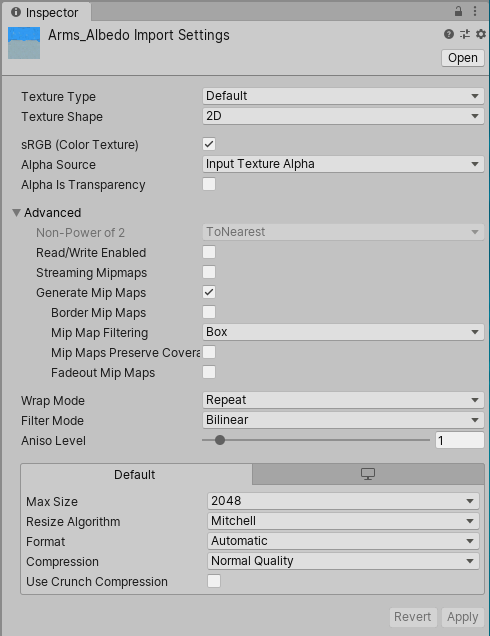Open the Wrap Mode dropdown

343,400
